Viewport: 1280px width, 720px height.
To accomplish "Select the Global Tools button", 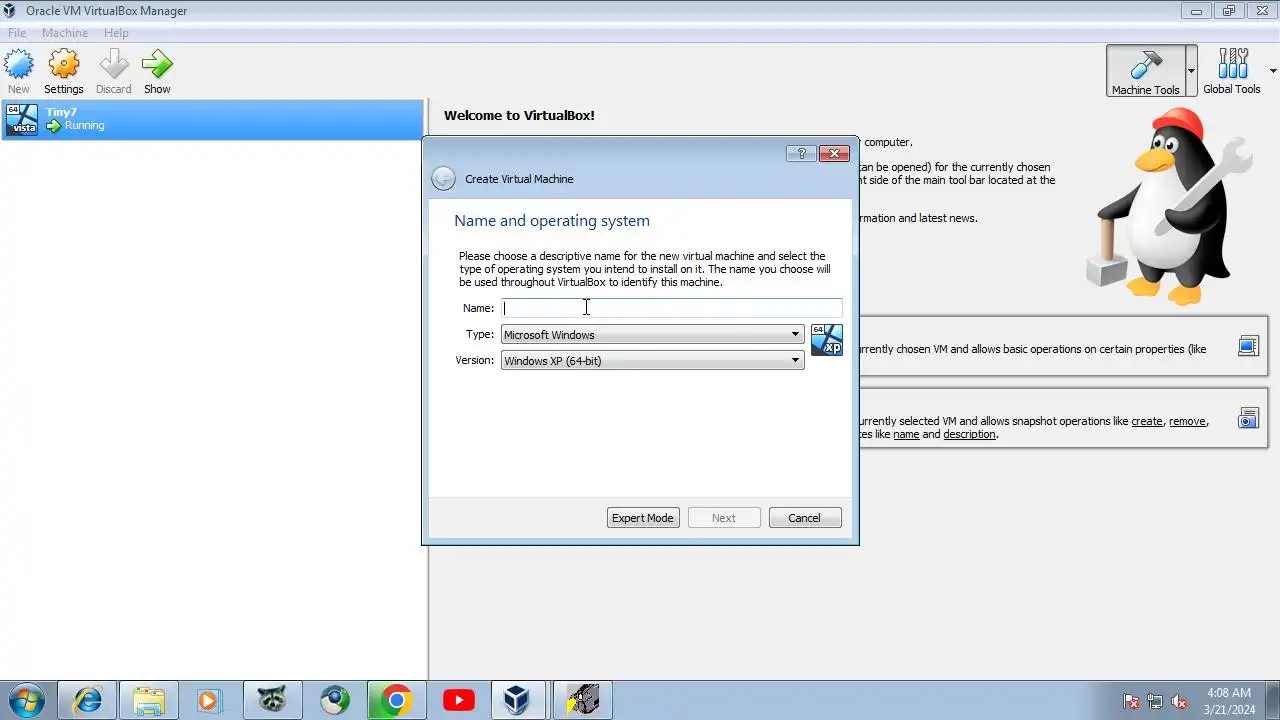I will [x=1232, y=71].
